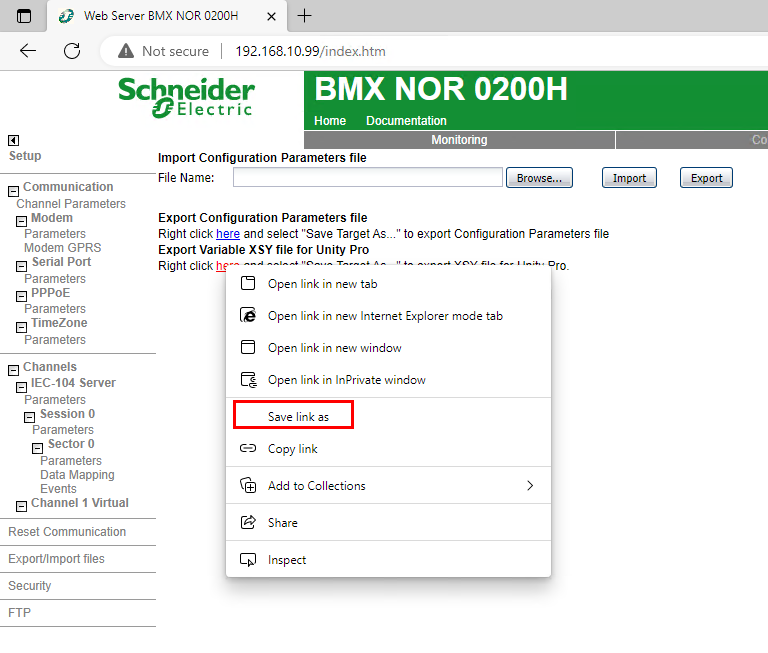Open Events under Sector 0
The height and width of the screenshot is (653, 768).
(58, 489)
